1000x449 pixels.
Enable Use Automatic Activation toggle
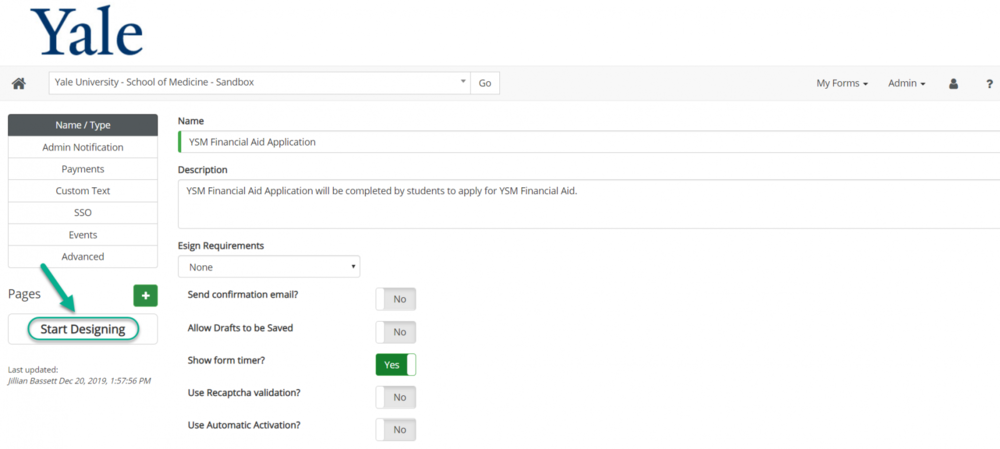[x=396, y=429]
